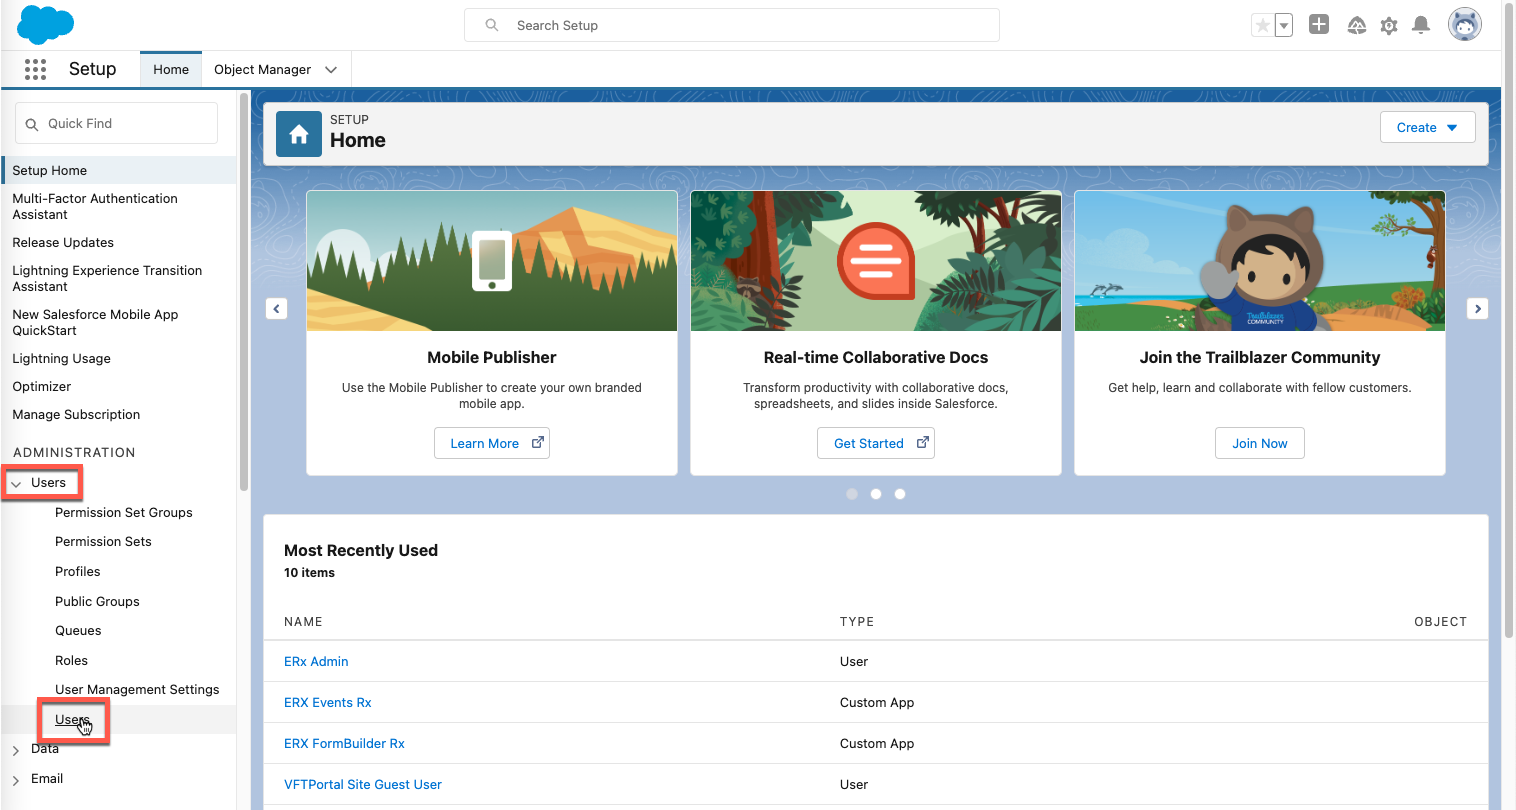This screenshot has height=810, width=1516.
Task: Open the Favorites star icon
Action: 1263,25
